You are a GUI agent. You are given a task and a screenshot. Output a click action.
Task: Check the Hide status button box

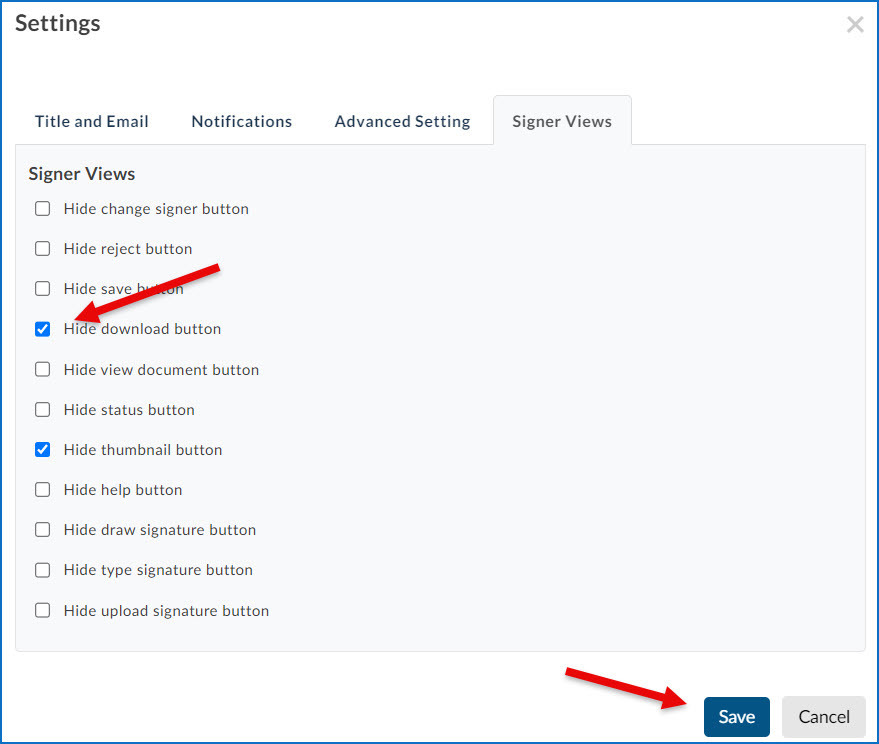pyautogui.click(x=43, y=409)
